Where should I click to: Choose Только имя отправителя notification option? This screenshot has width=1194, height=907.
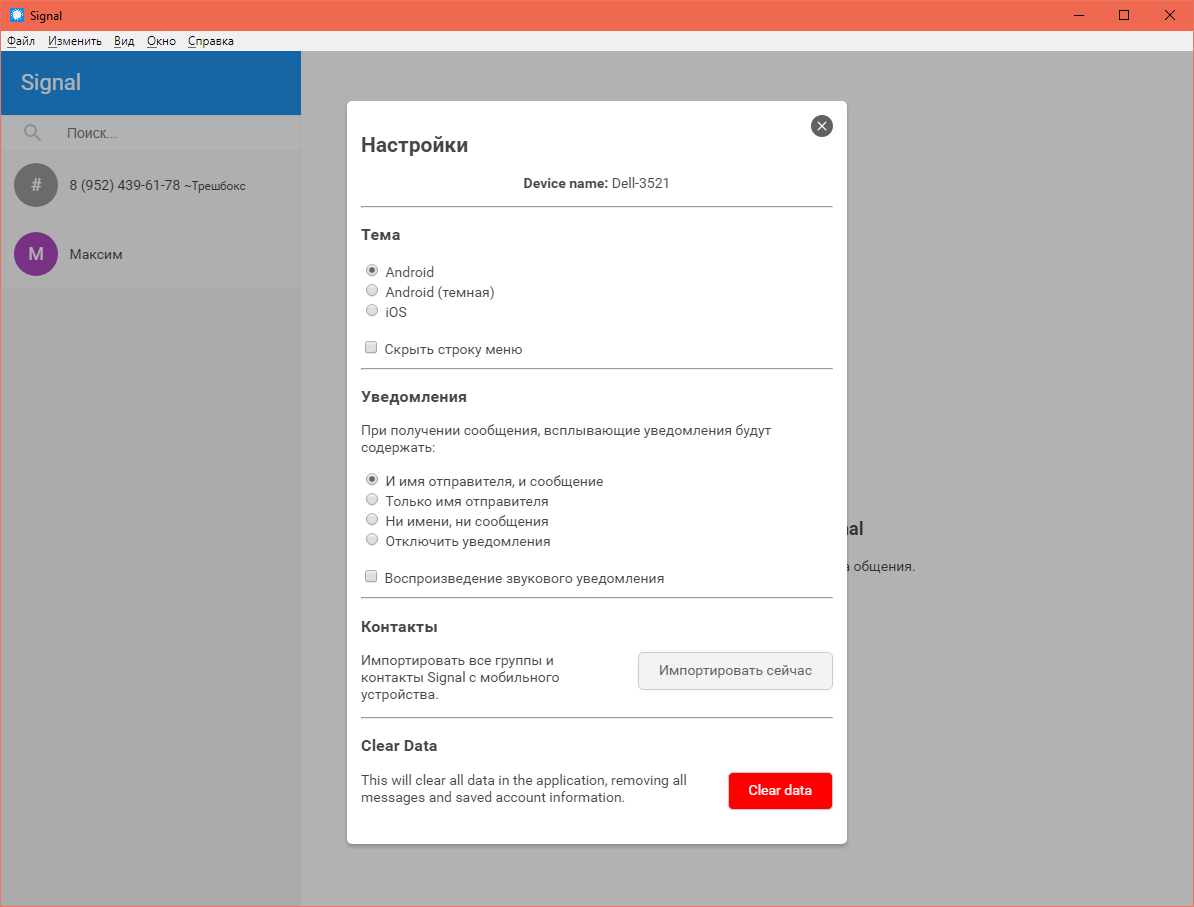tap(372, 500)
